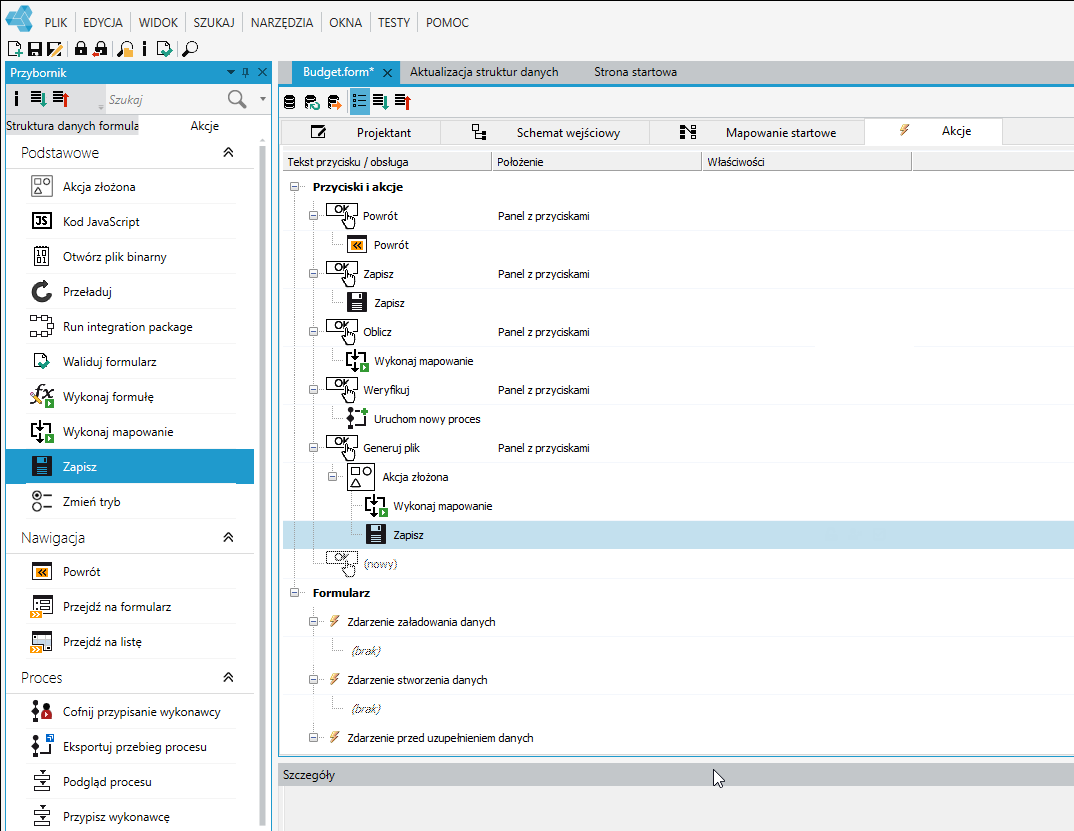Click the new document icon in the main toolbar
The width and height of the screenshot is (1074, 831).
[14, 49]
